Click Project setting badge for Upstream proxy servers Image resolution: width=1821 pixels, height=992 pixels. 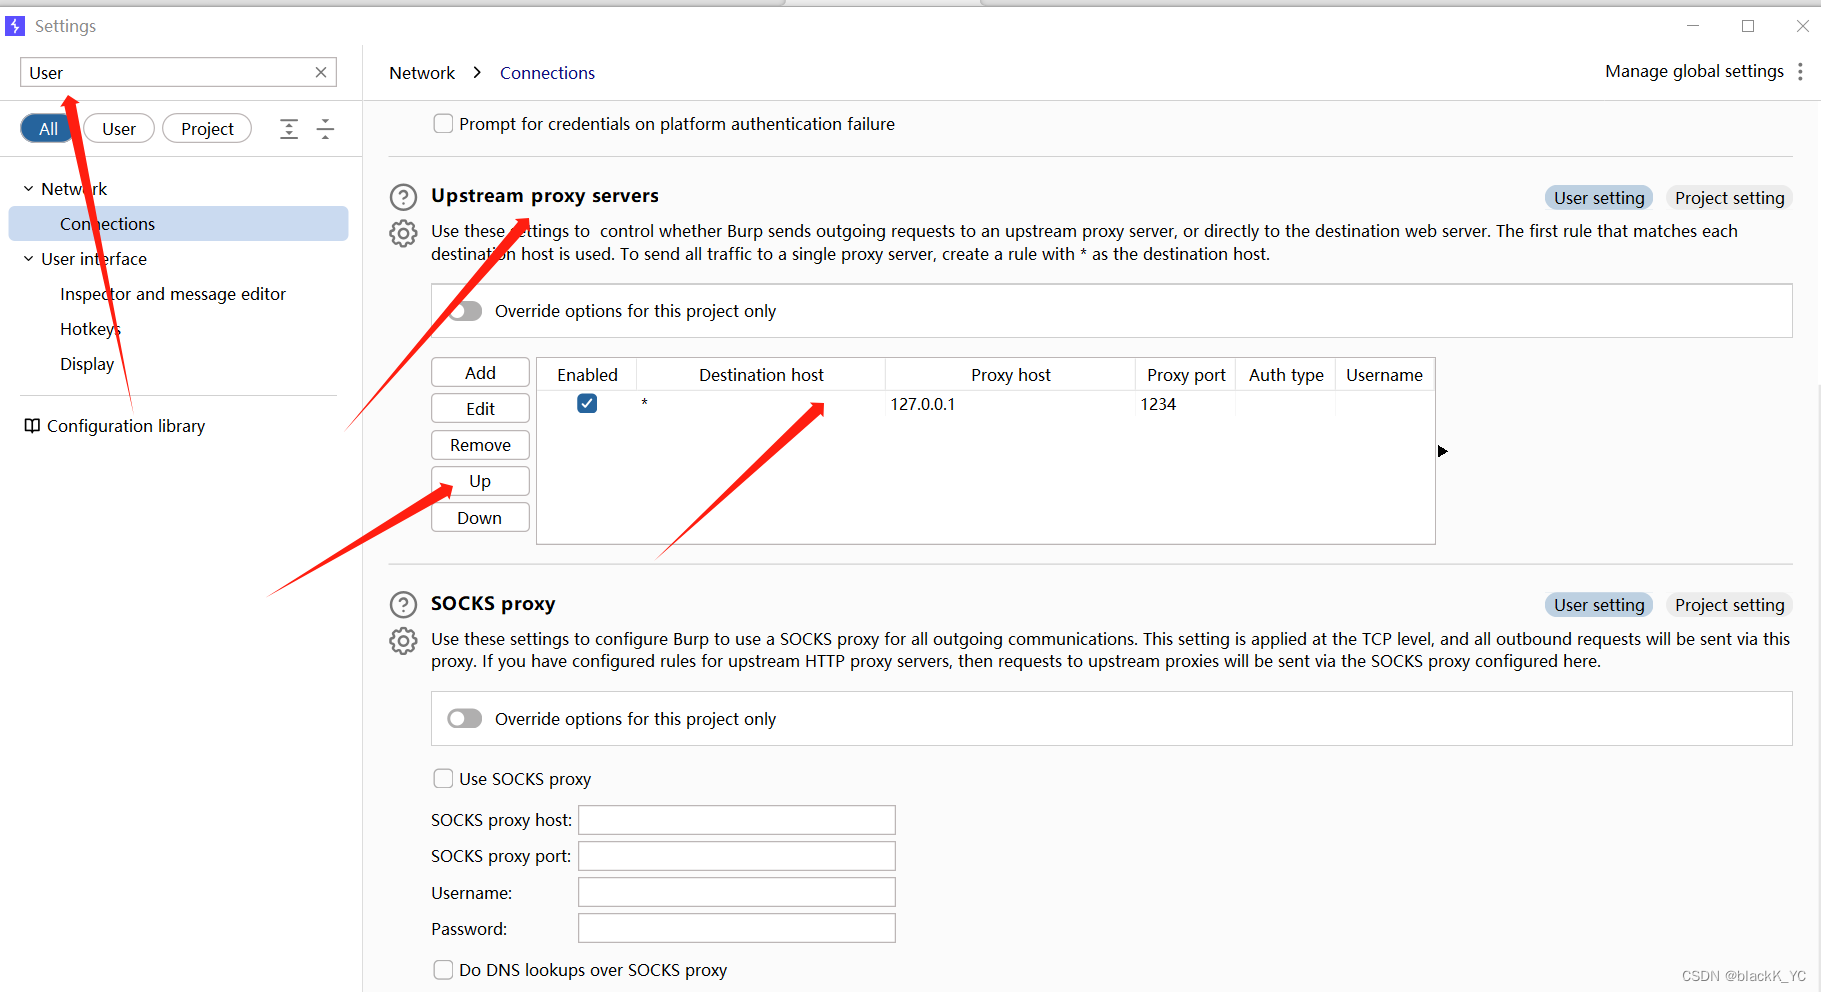pyautogui.click(x=1729, y=198)
